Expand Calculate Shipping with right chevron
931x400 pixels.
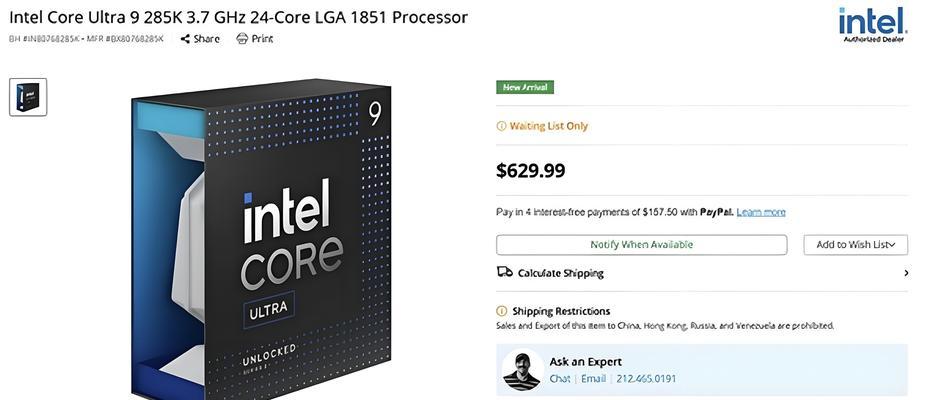click(x=906, y=273)
